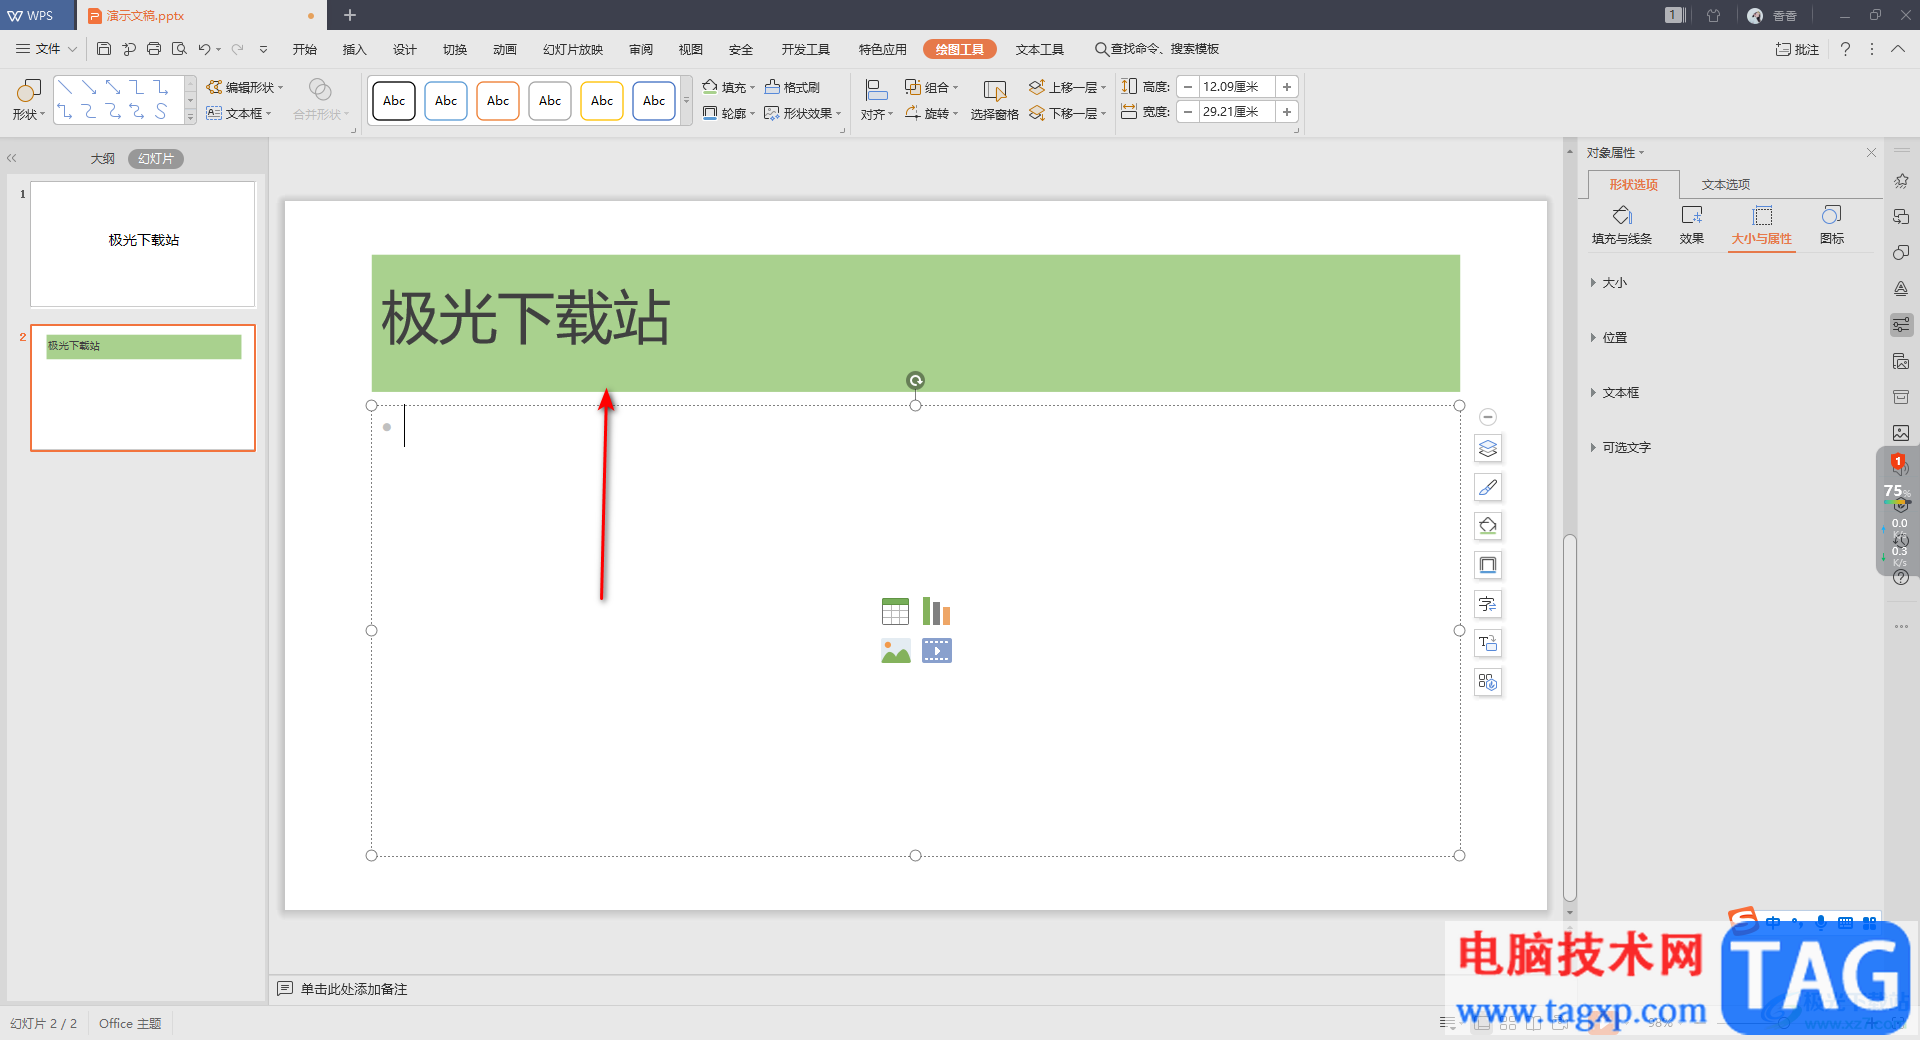Viewport: 1920px width, 1040px height.
Task: Click the help question mark icon
Action: tap(1845, 49)
